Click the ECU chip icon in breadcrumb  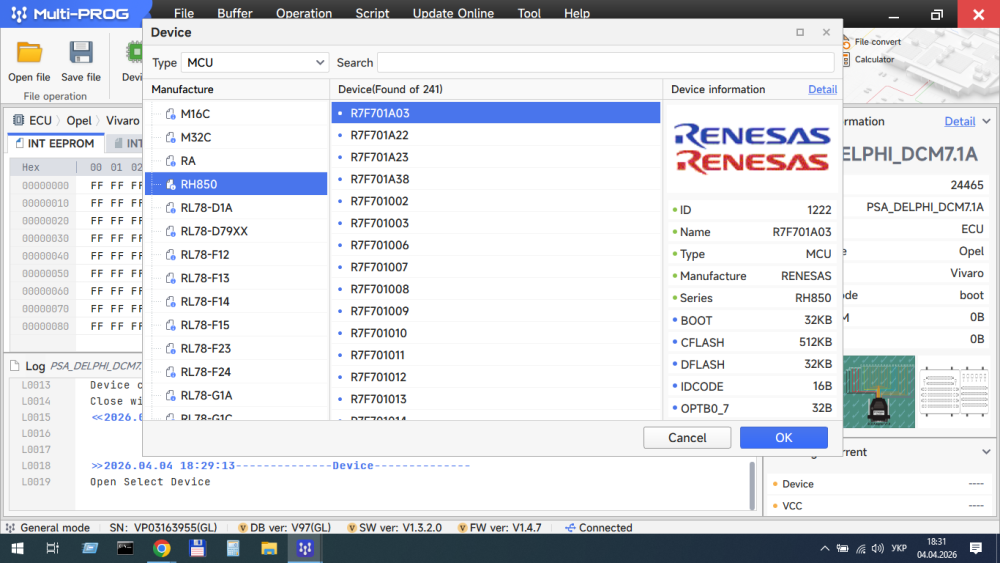pos(18,120)
